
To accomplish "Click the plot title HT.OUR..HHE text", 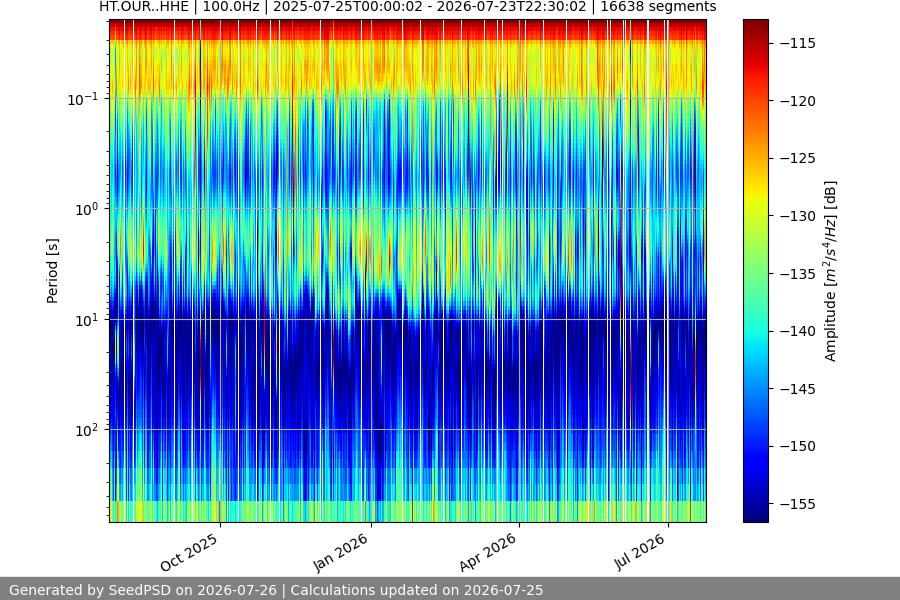I will click(408, 7).
